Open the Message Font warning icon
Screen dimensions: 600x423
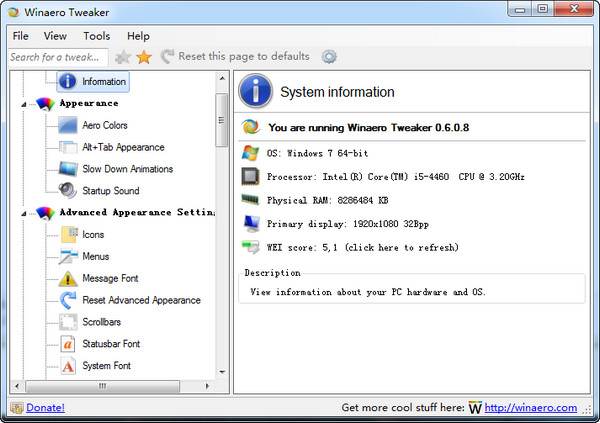[67, 278]
